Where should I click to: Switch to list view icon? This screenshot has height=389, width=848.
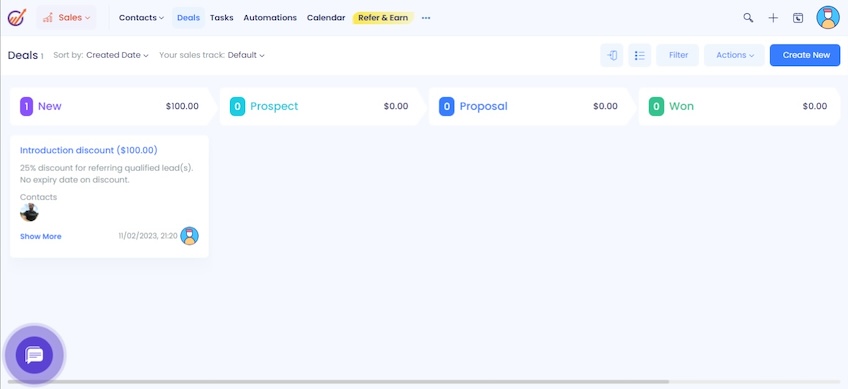tap(640, 55)
